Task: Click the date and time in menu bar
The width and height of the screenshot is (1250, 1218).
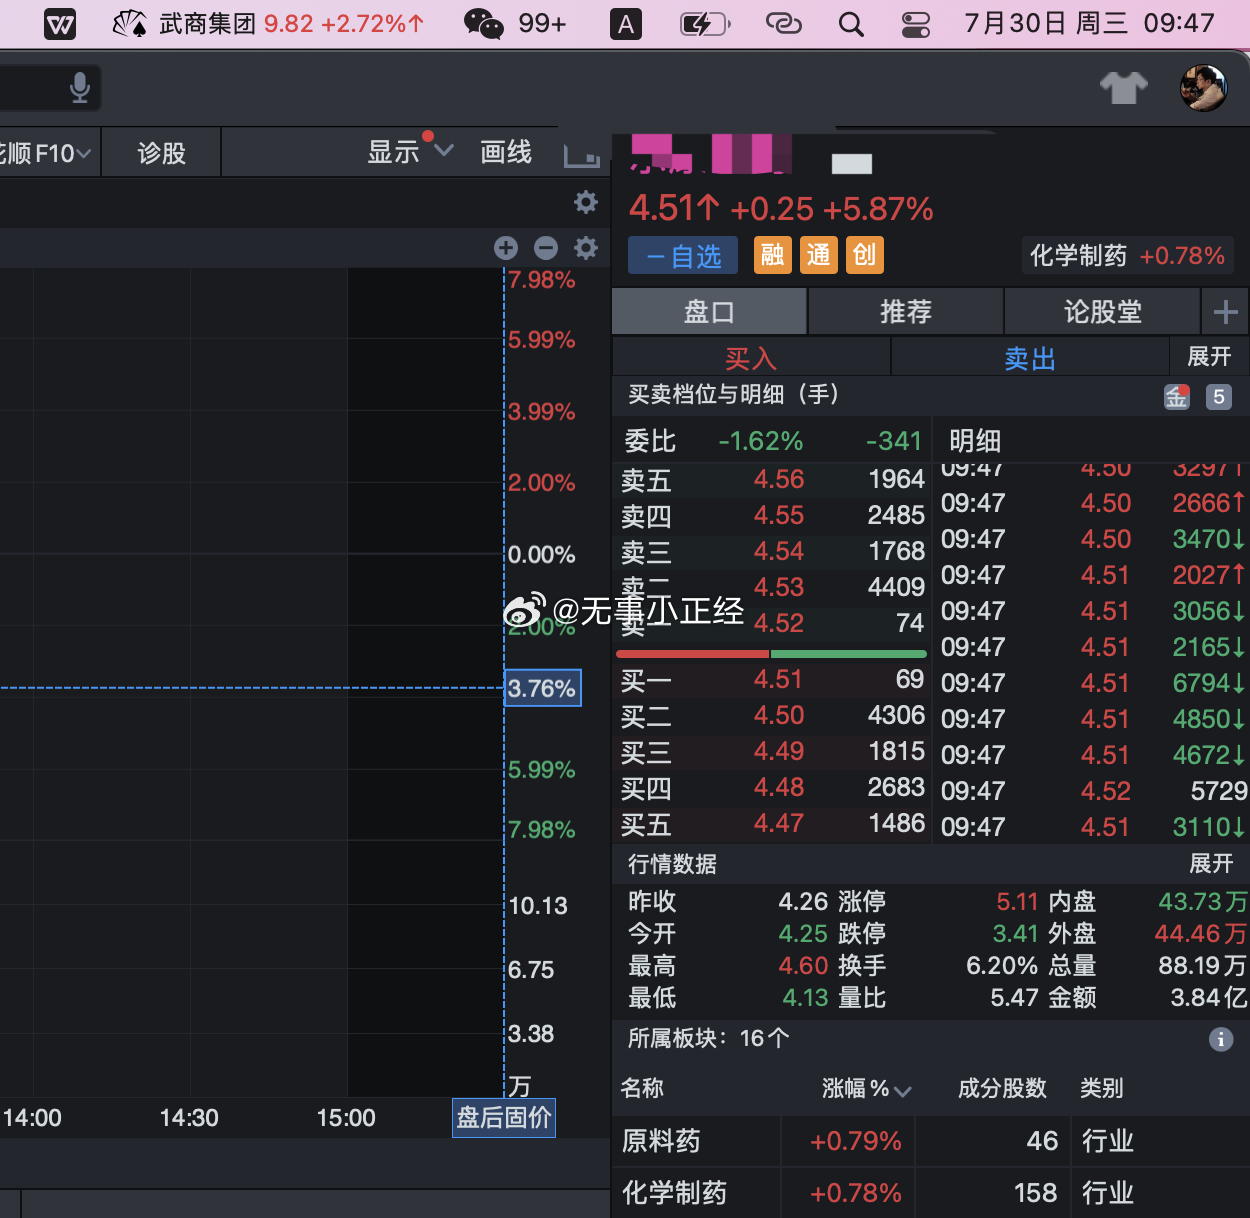Action: pyautogui.click(x=1089, y=24)
